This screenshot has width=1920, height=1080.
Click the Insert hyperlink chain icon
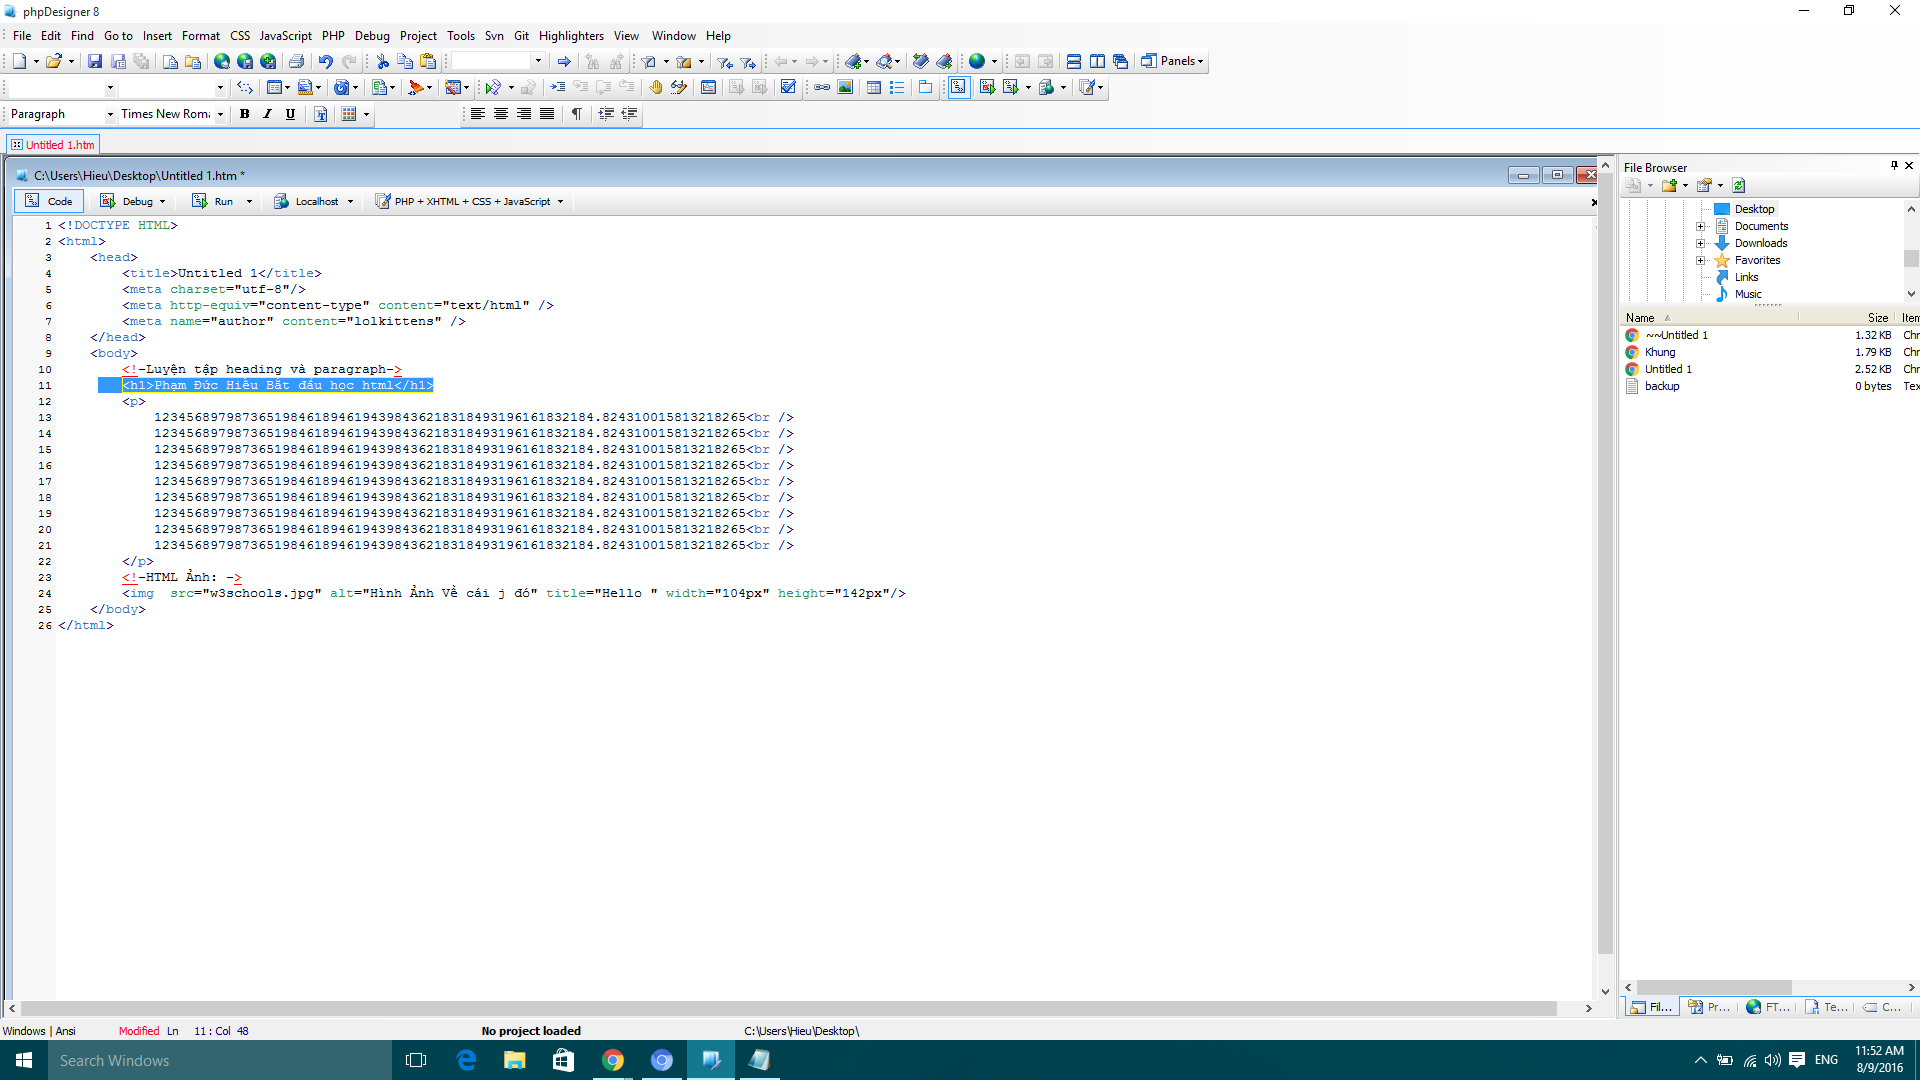(x=821, y=88)
